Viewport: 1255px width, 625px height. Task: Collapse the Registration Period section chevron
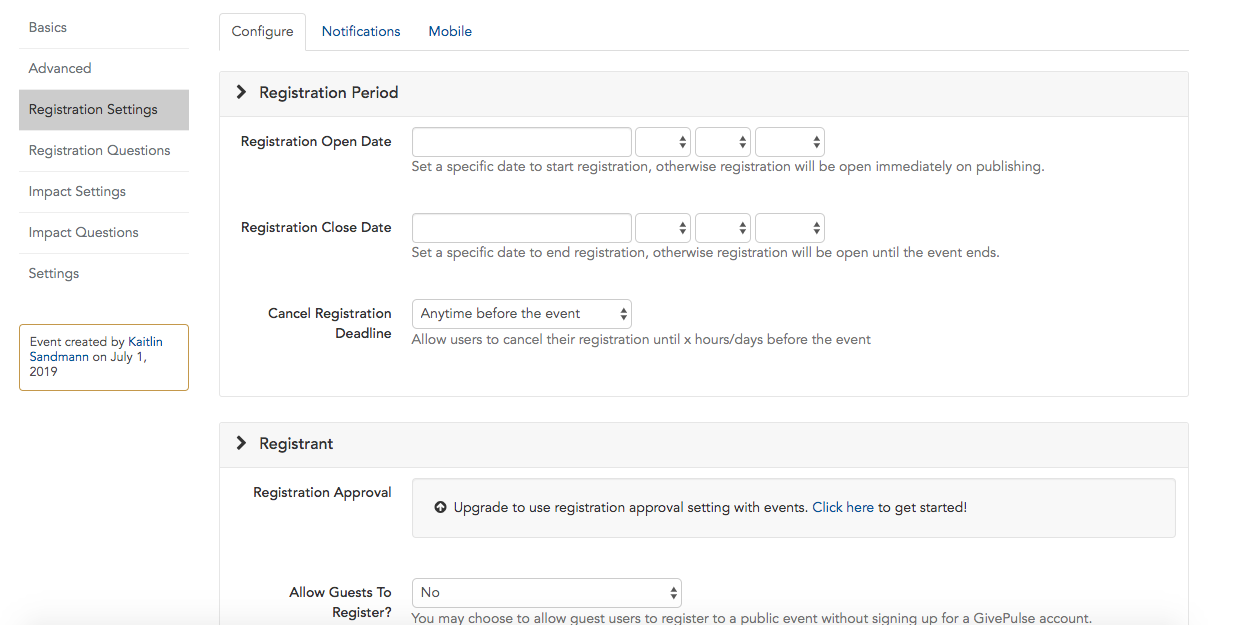click(241, 92)
